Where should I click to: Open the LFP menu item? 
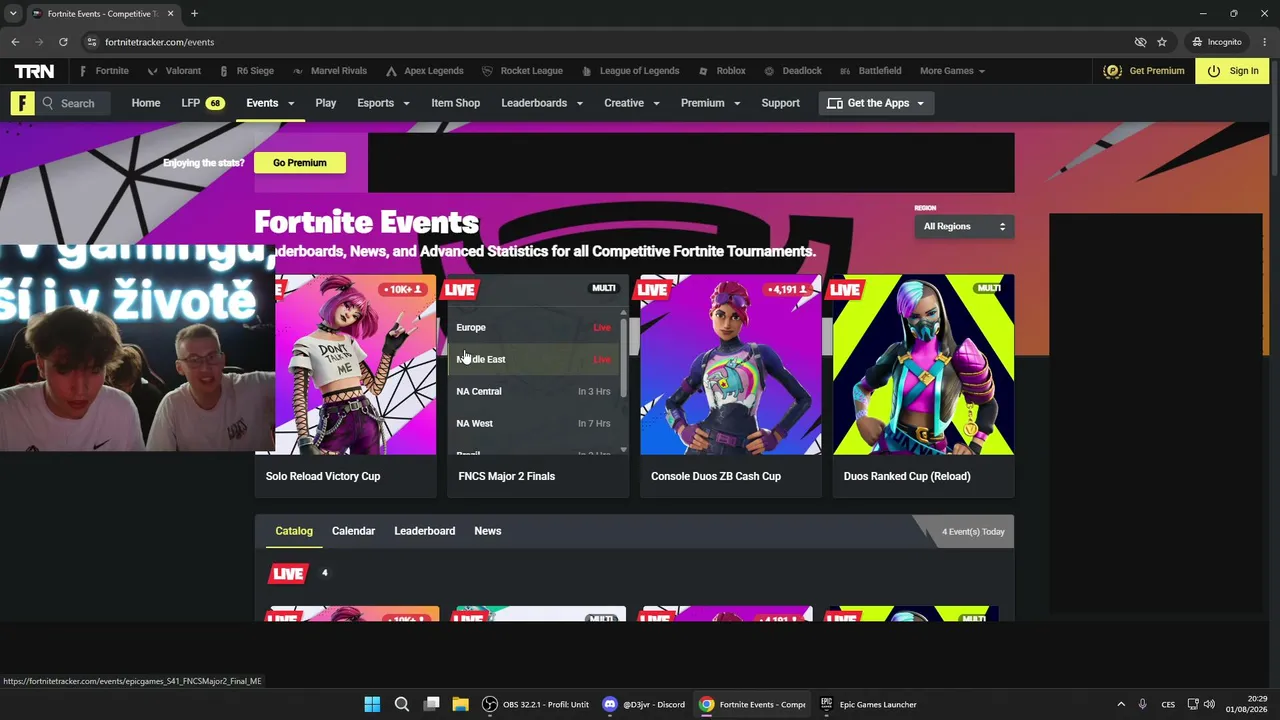pos(202,103)
